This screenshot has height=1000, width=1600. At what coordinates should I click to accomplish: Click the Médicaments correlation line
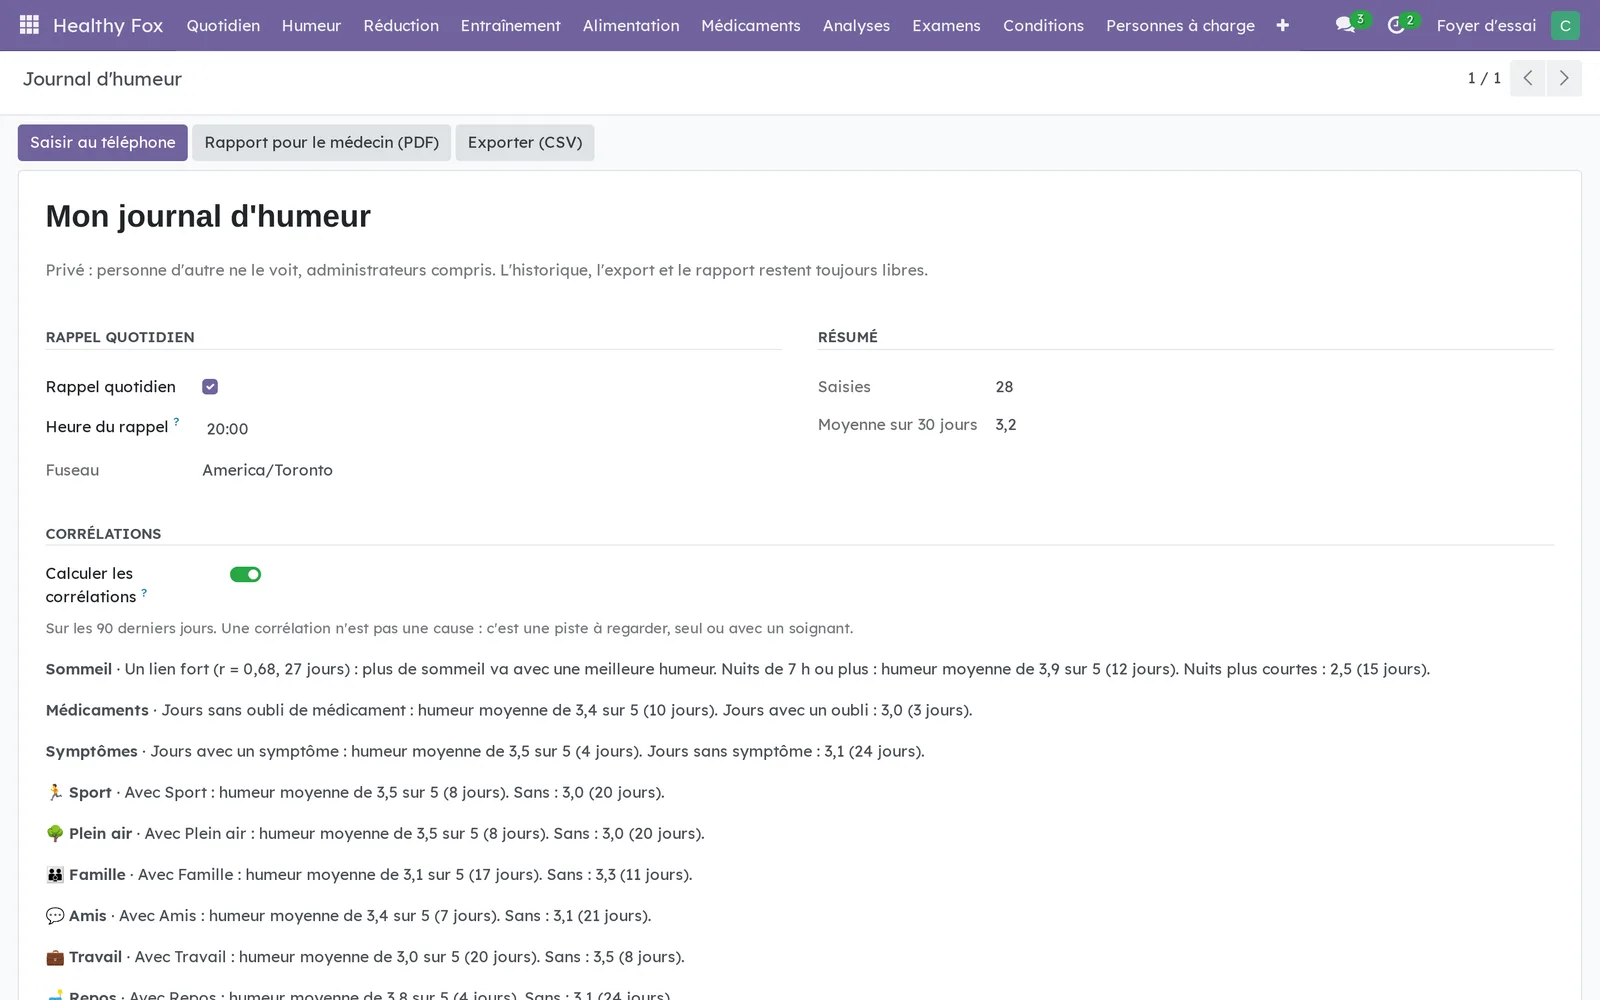509,710
